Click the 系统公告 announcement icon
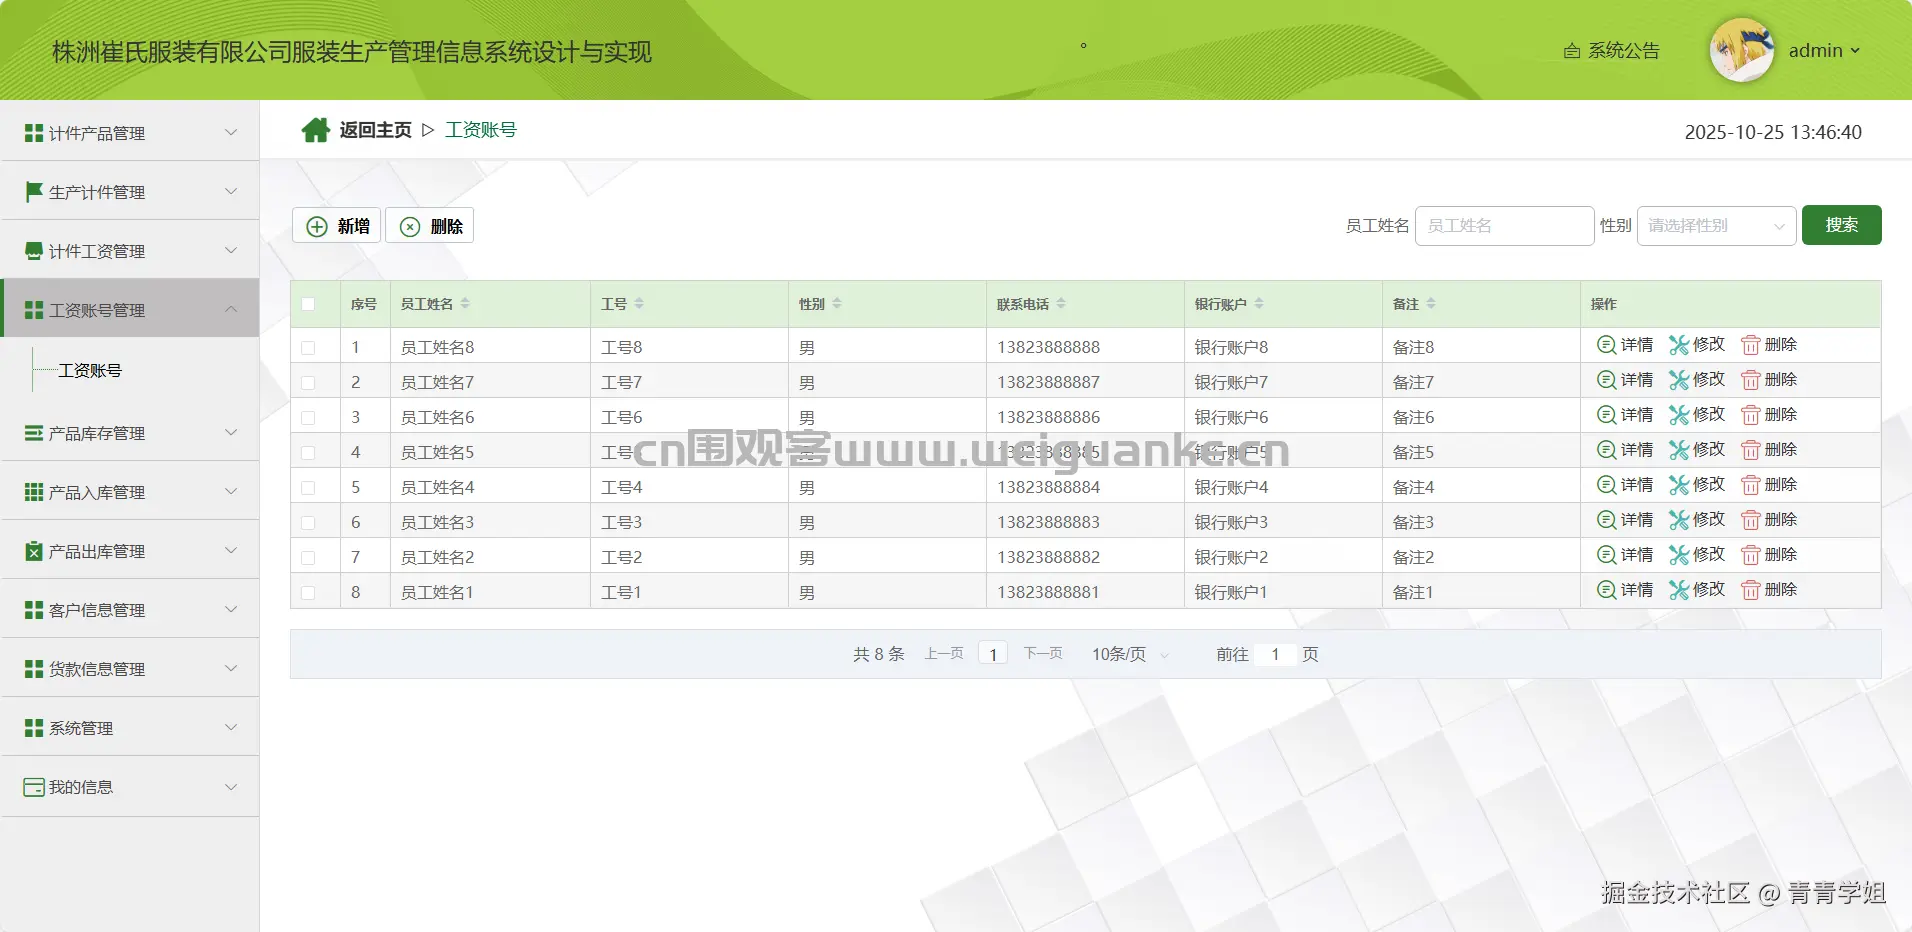Viewport: 1912px width, 932px height. click(1572, 51)
